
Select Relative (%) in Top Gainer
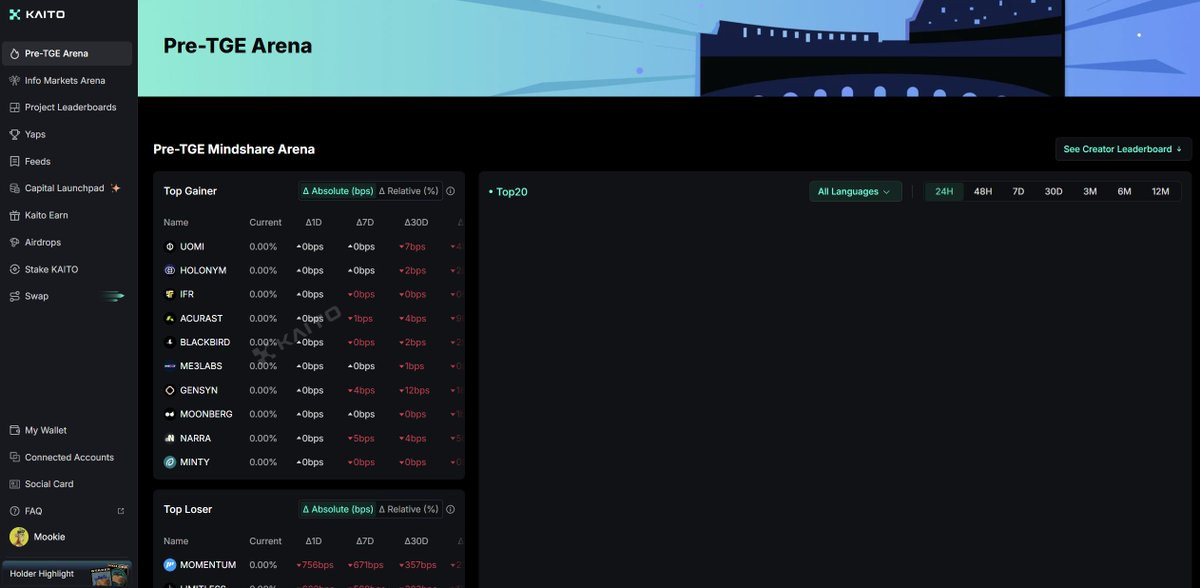408,191
